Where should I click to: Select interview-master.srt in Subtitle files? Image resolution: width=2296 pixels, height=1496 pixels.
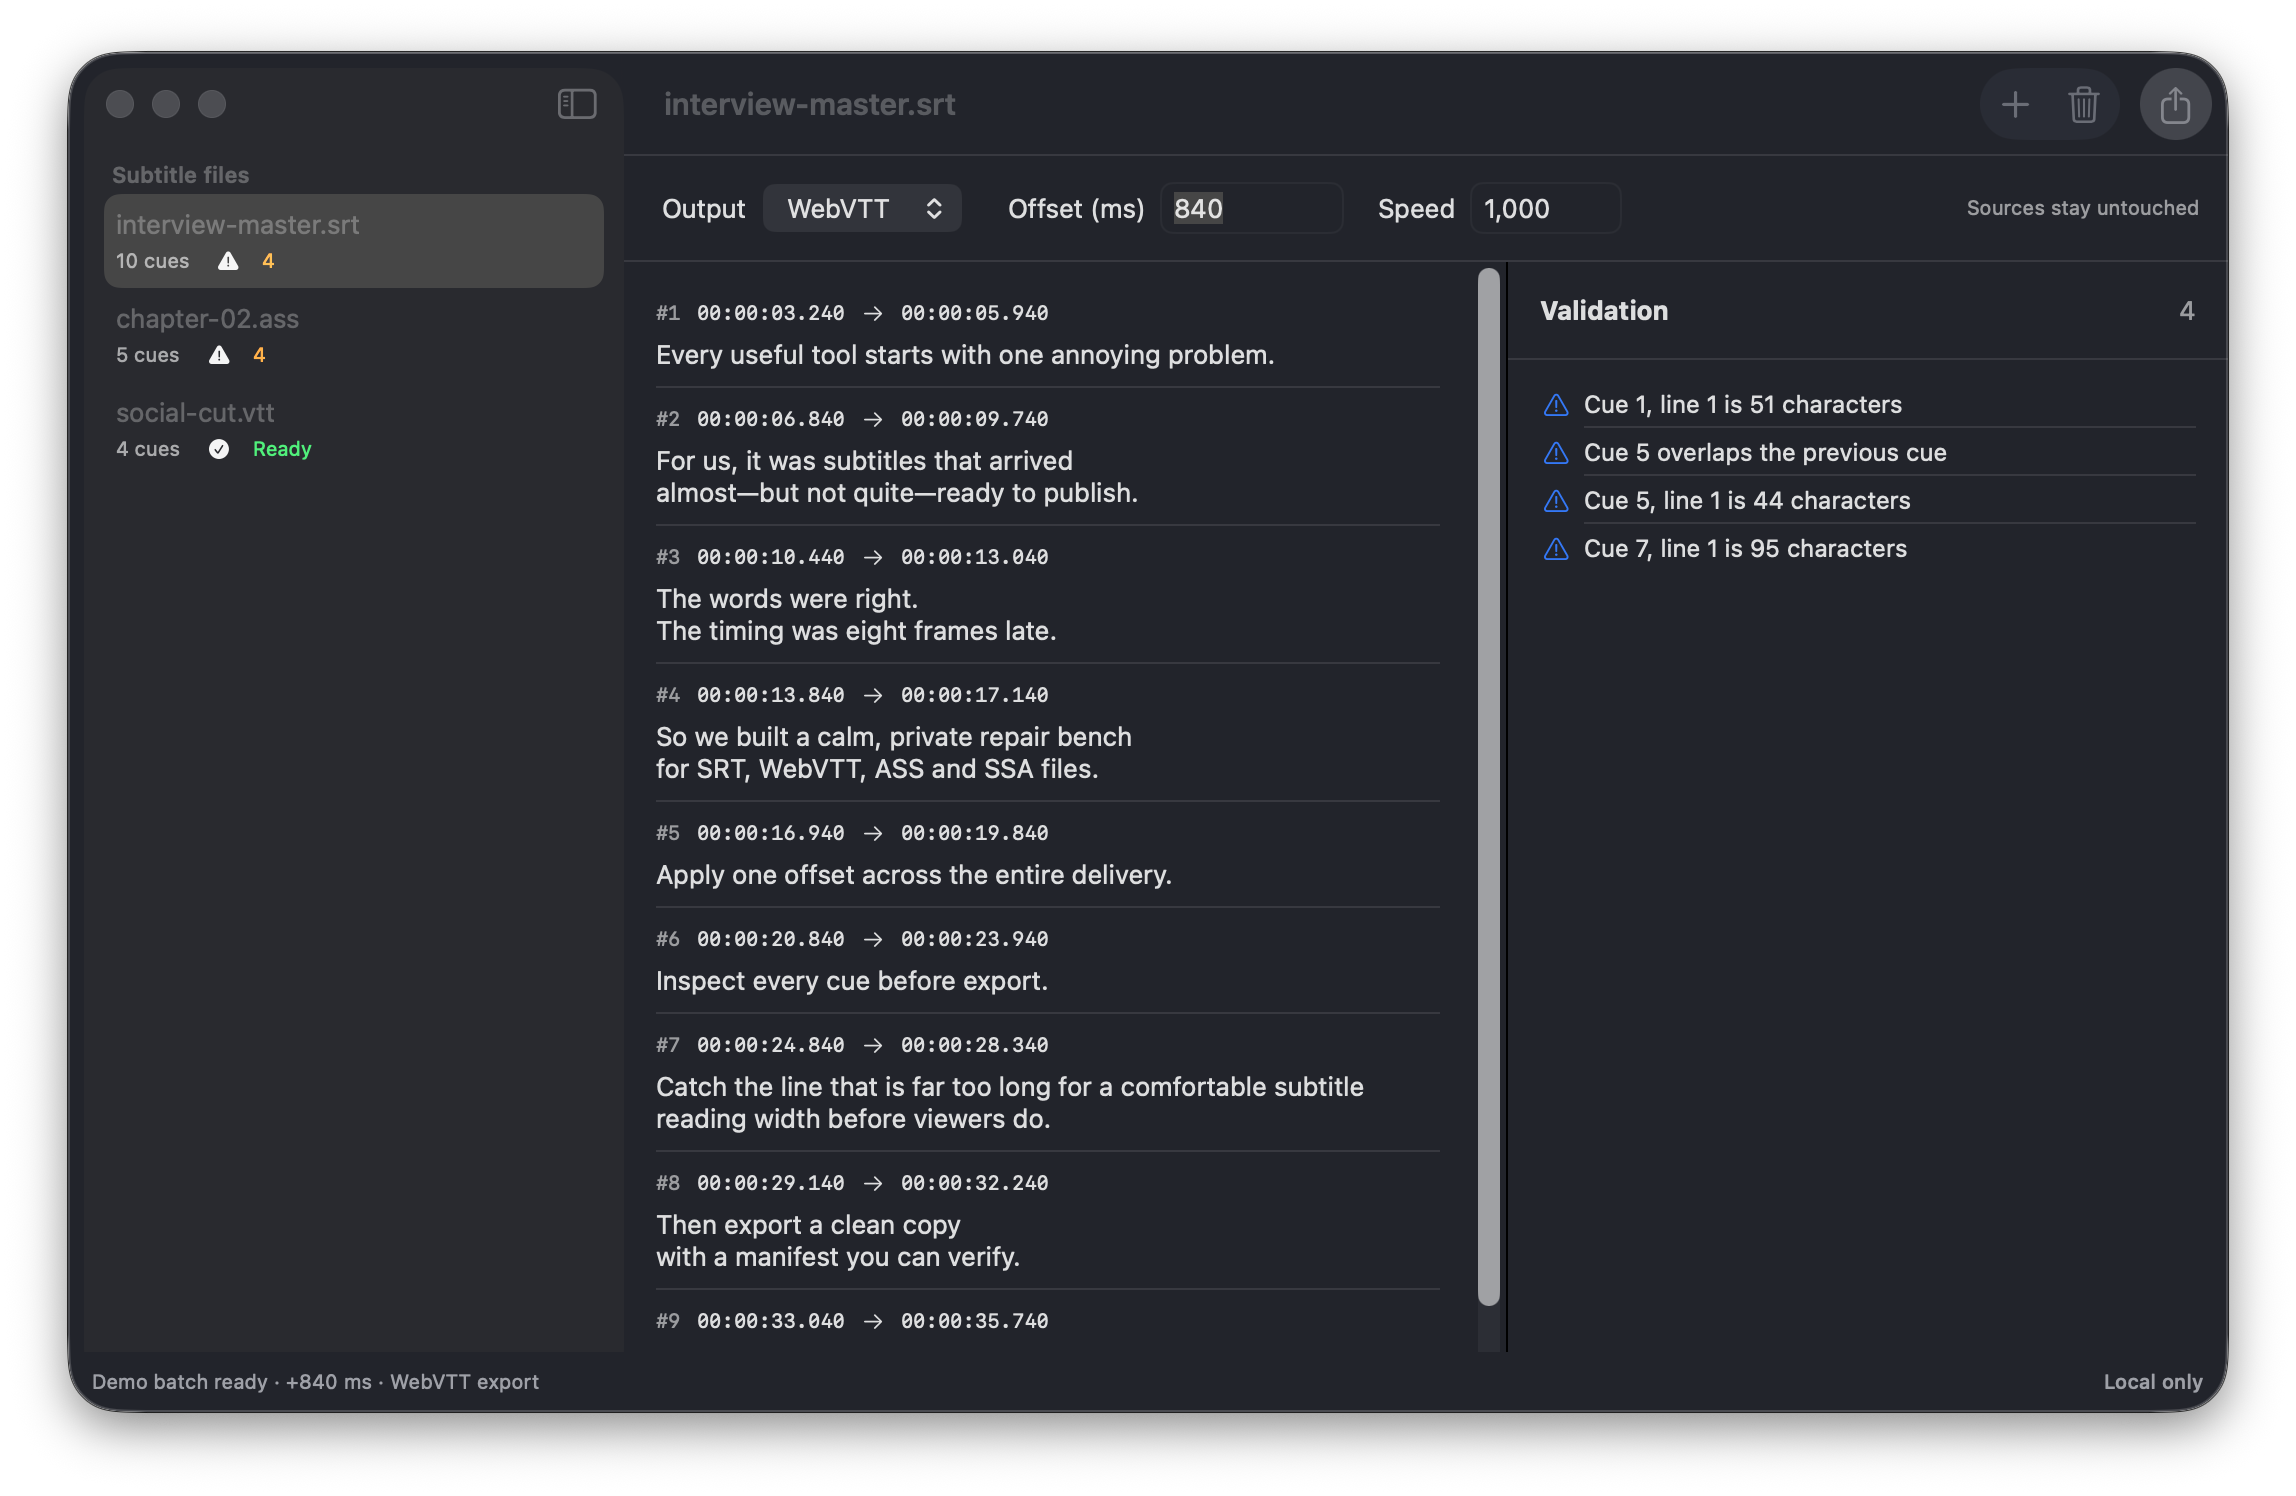(x=354, y=241)
